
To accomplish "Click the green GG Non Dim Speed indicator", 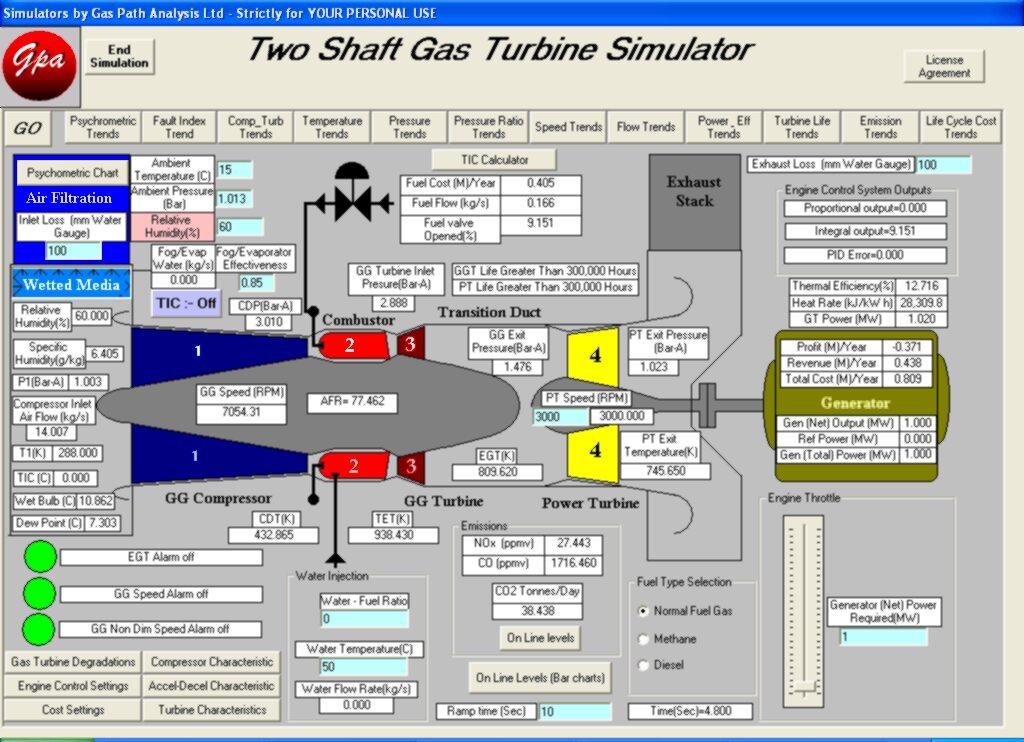I will (41, 629).
